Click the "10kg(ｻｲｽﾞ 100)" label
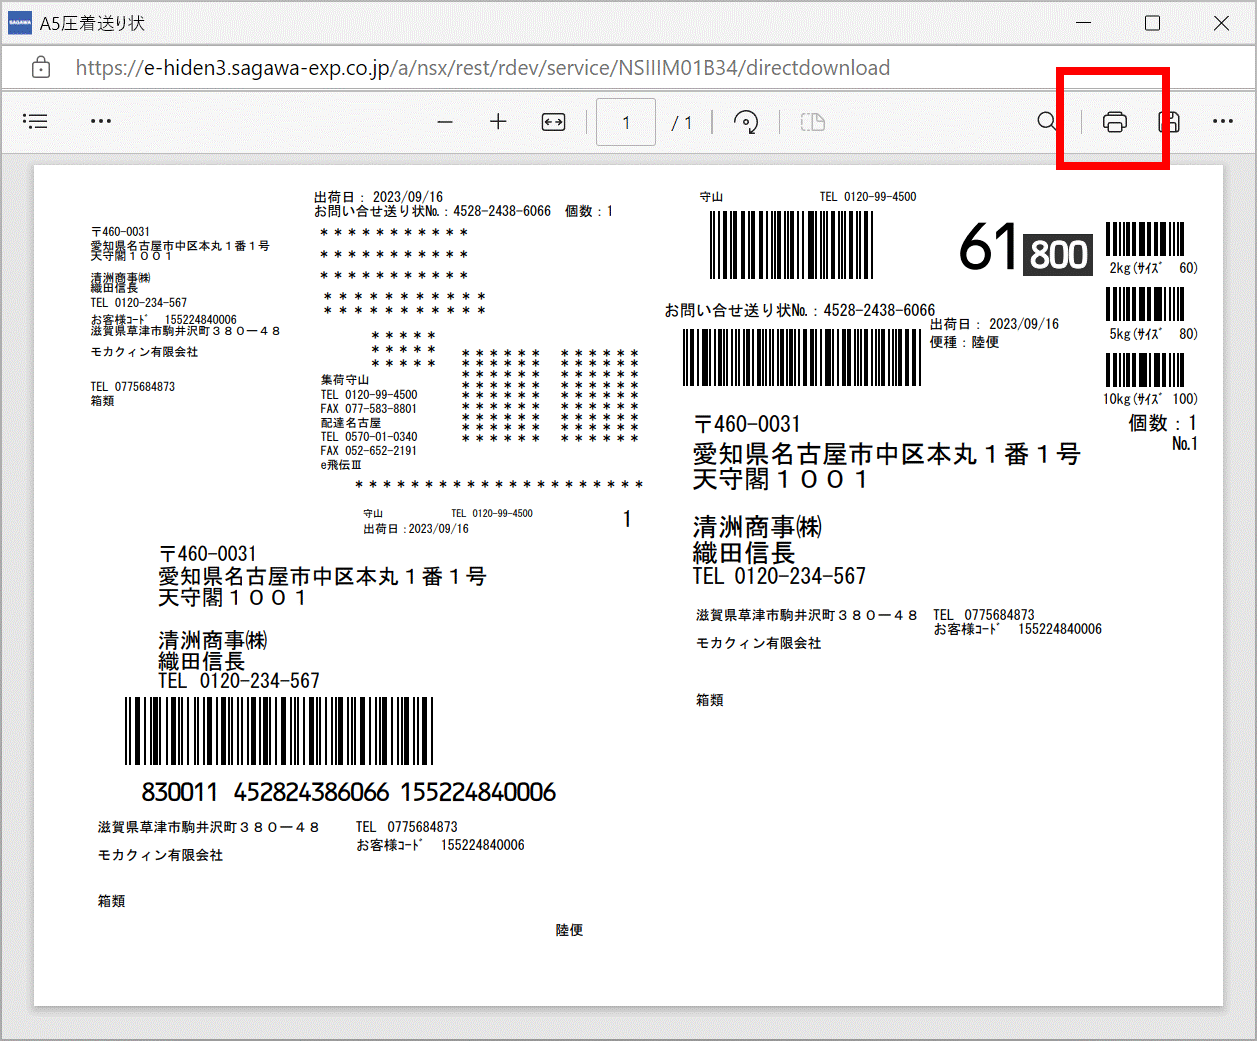 tap(1151, 399)
